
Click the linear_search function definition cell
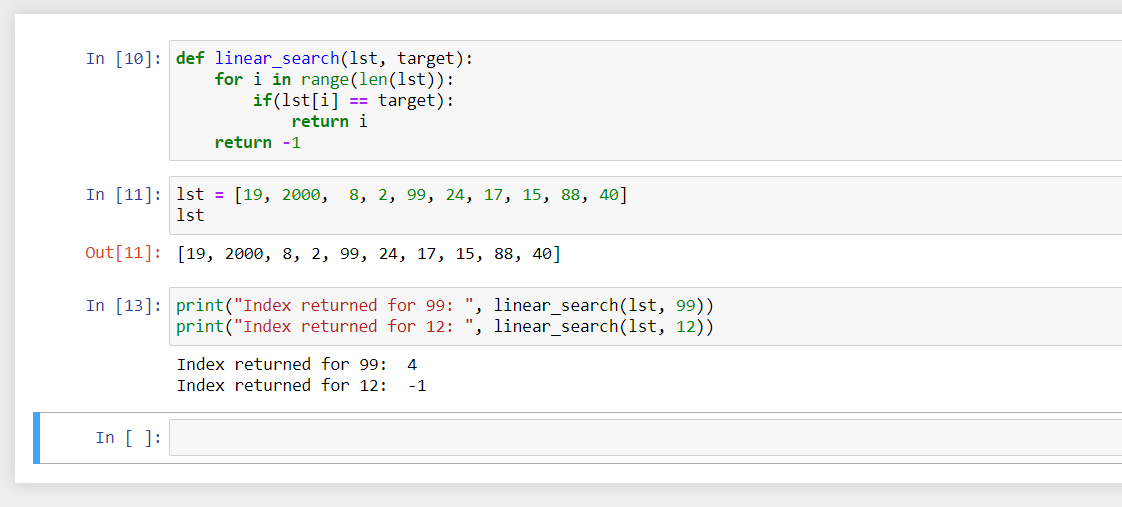coord(645,100)
